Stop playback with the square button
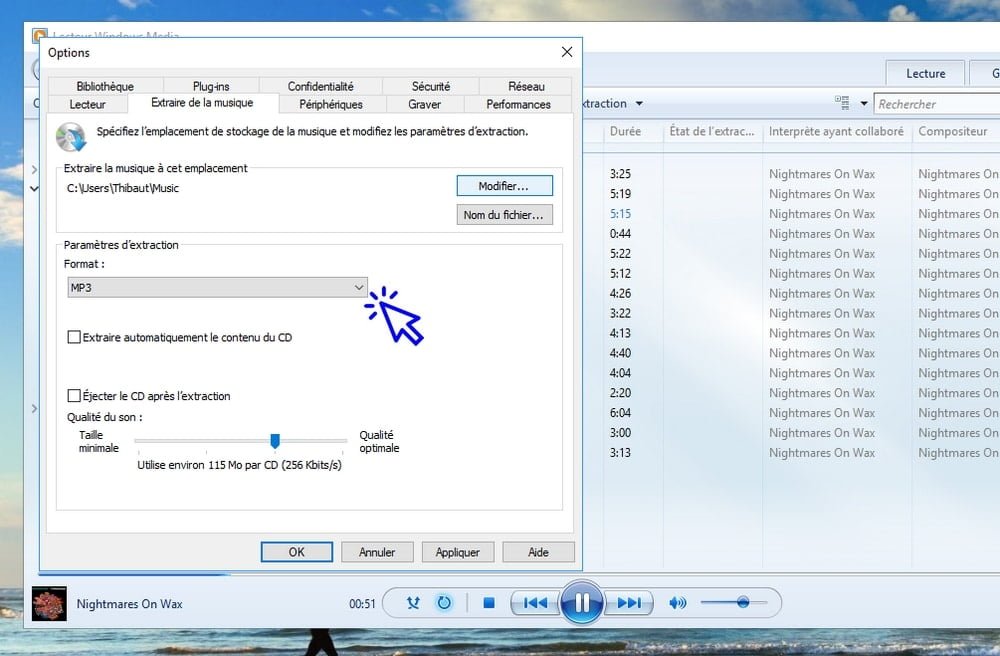This screenshot has width=1000, height=656. coord(489,603)
